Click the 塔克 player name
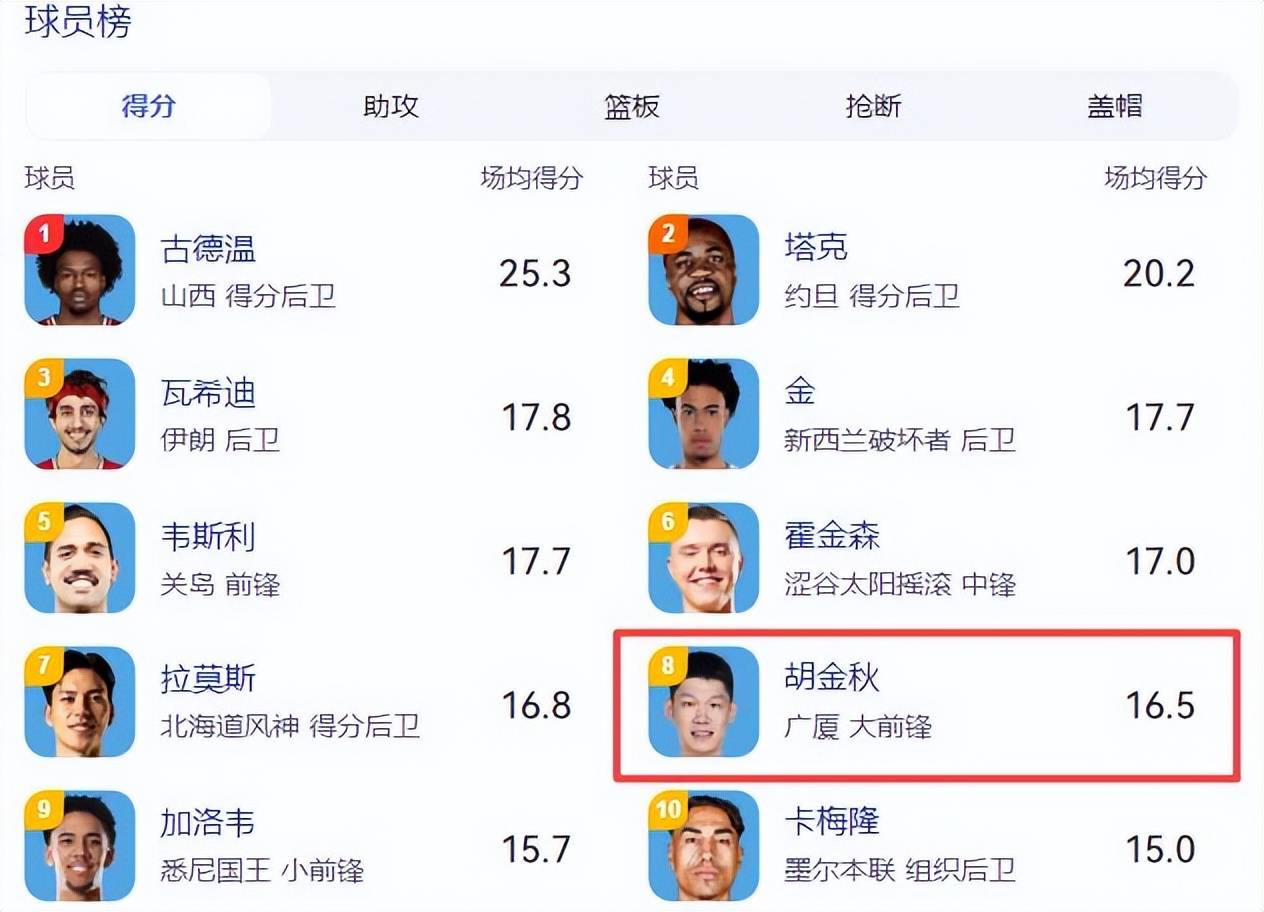 [x=816, y=247]
